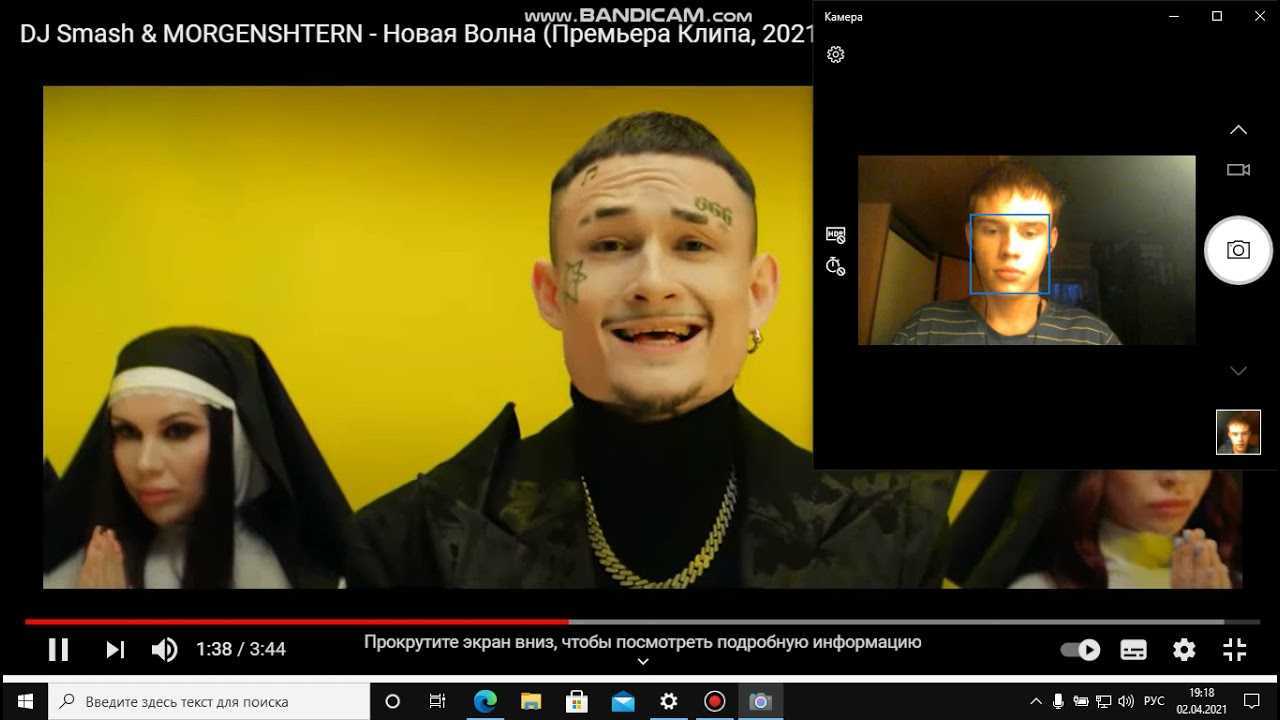Screen dimensions: 1280x720
Task: Open network status in system tray
Action: 1103,701
